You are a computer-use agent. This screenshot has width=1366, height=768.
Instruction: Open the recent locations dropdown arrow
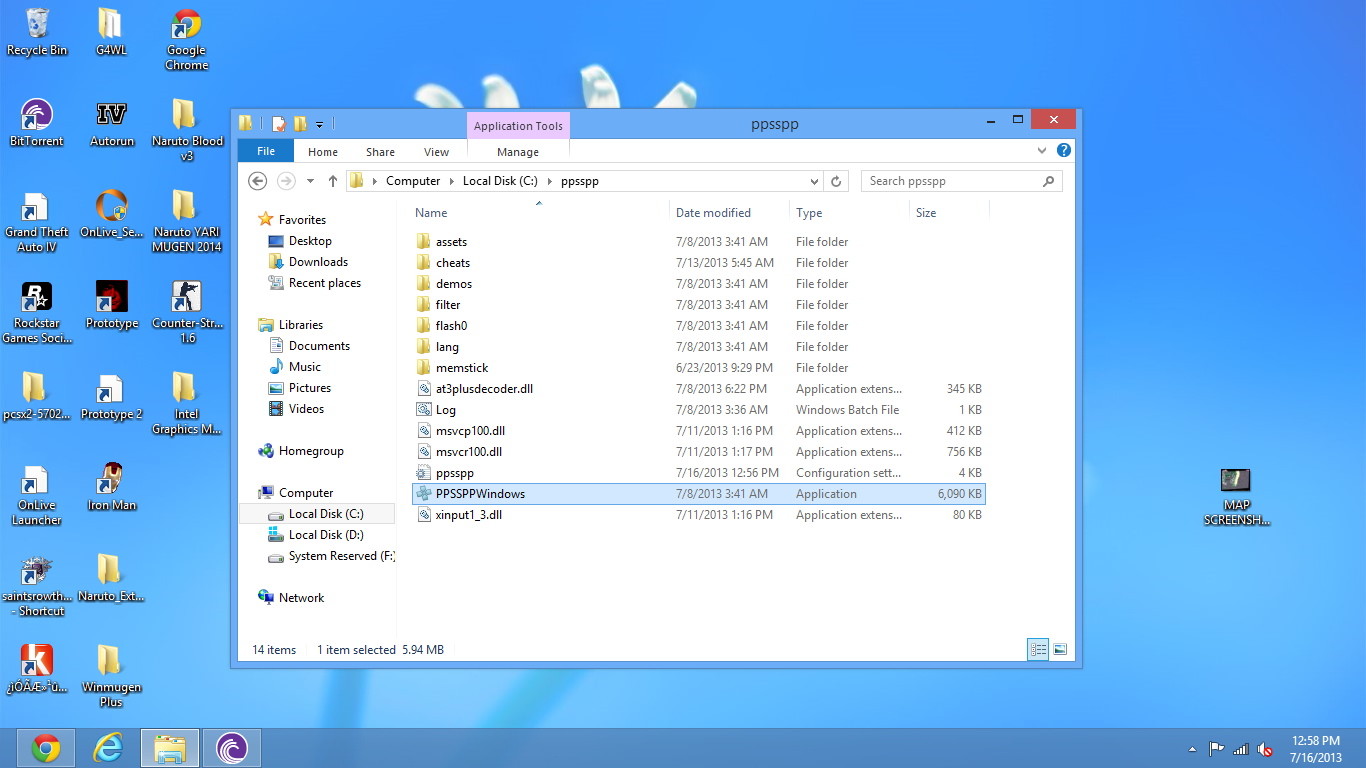[x=310, y=181]
